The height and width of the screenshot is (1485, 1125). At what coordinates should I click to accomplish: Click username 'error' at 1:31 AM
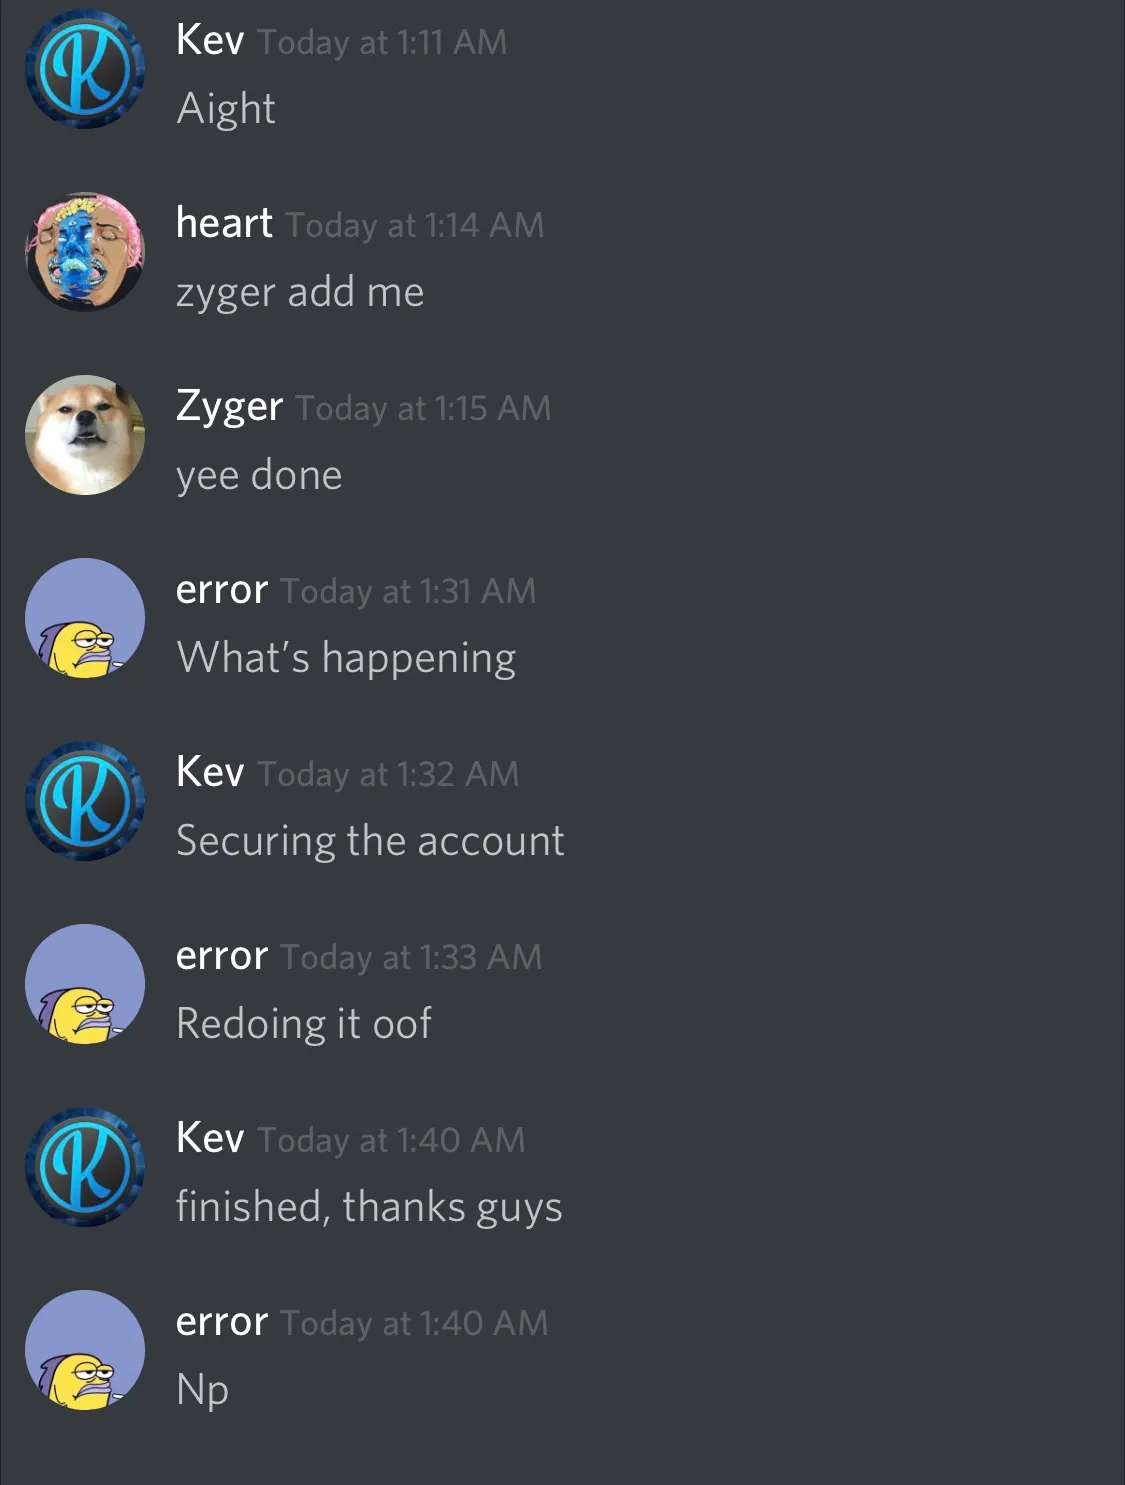(222, 590)
